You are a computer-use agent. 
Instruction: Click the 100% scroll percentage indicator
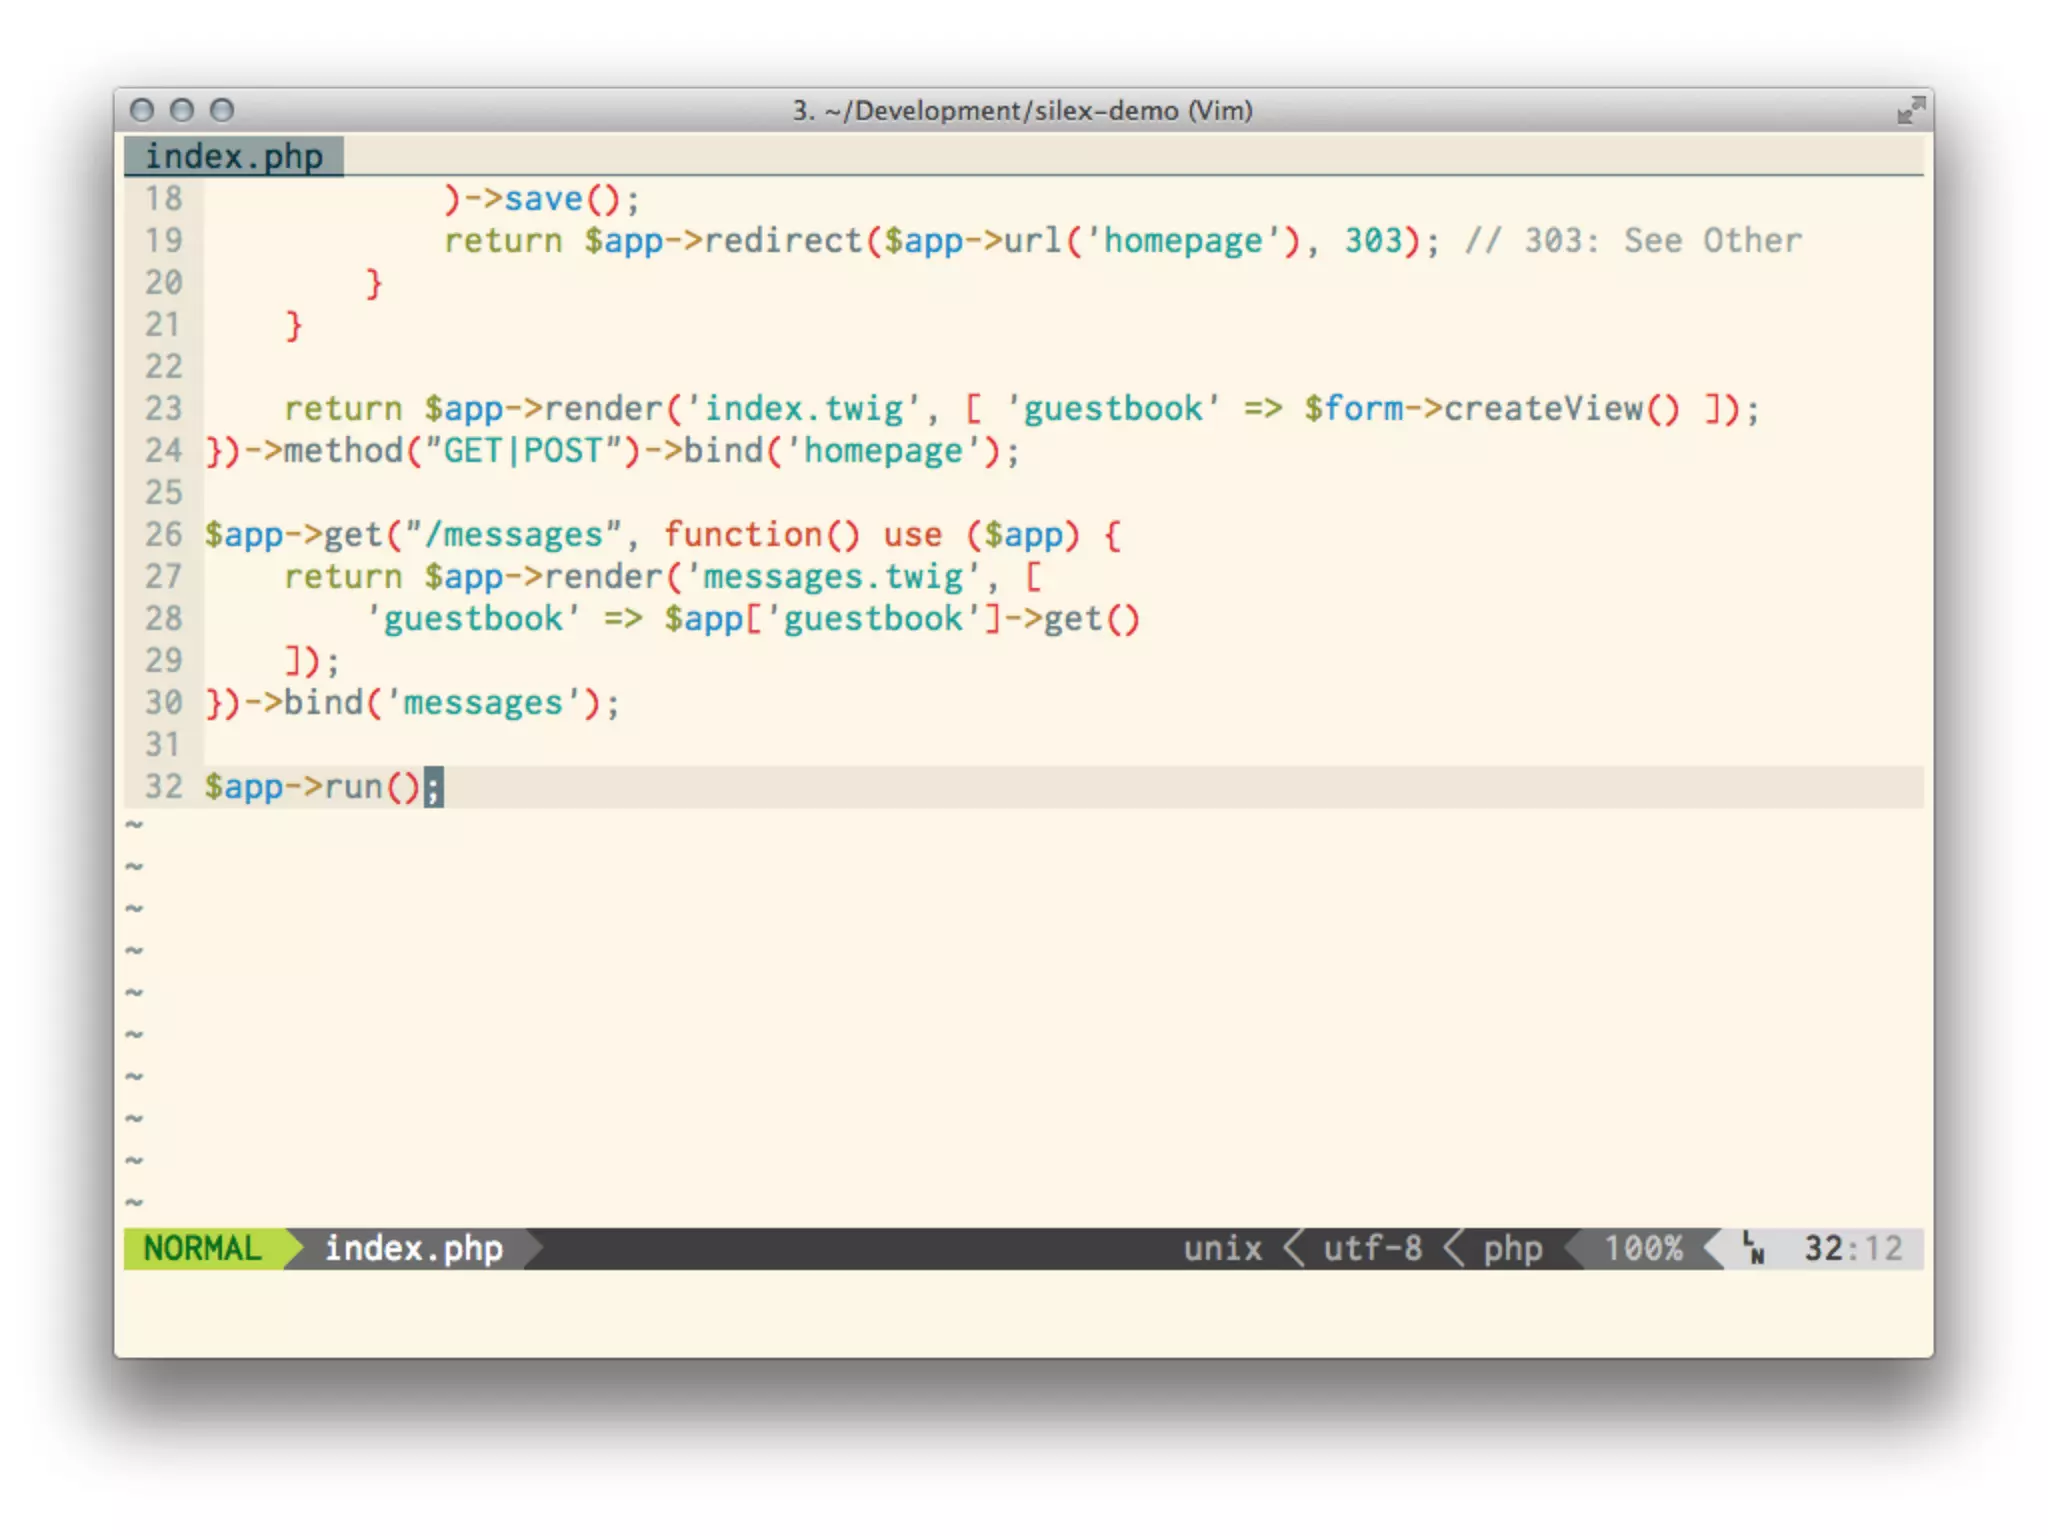(1643, 1248)
